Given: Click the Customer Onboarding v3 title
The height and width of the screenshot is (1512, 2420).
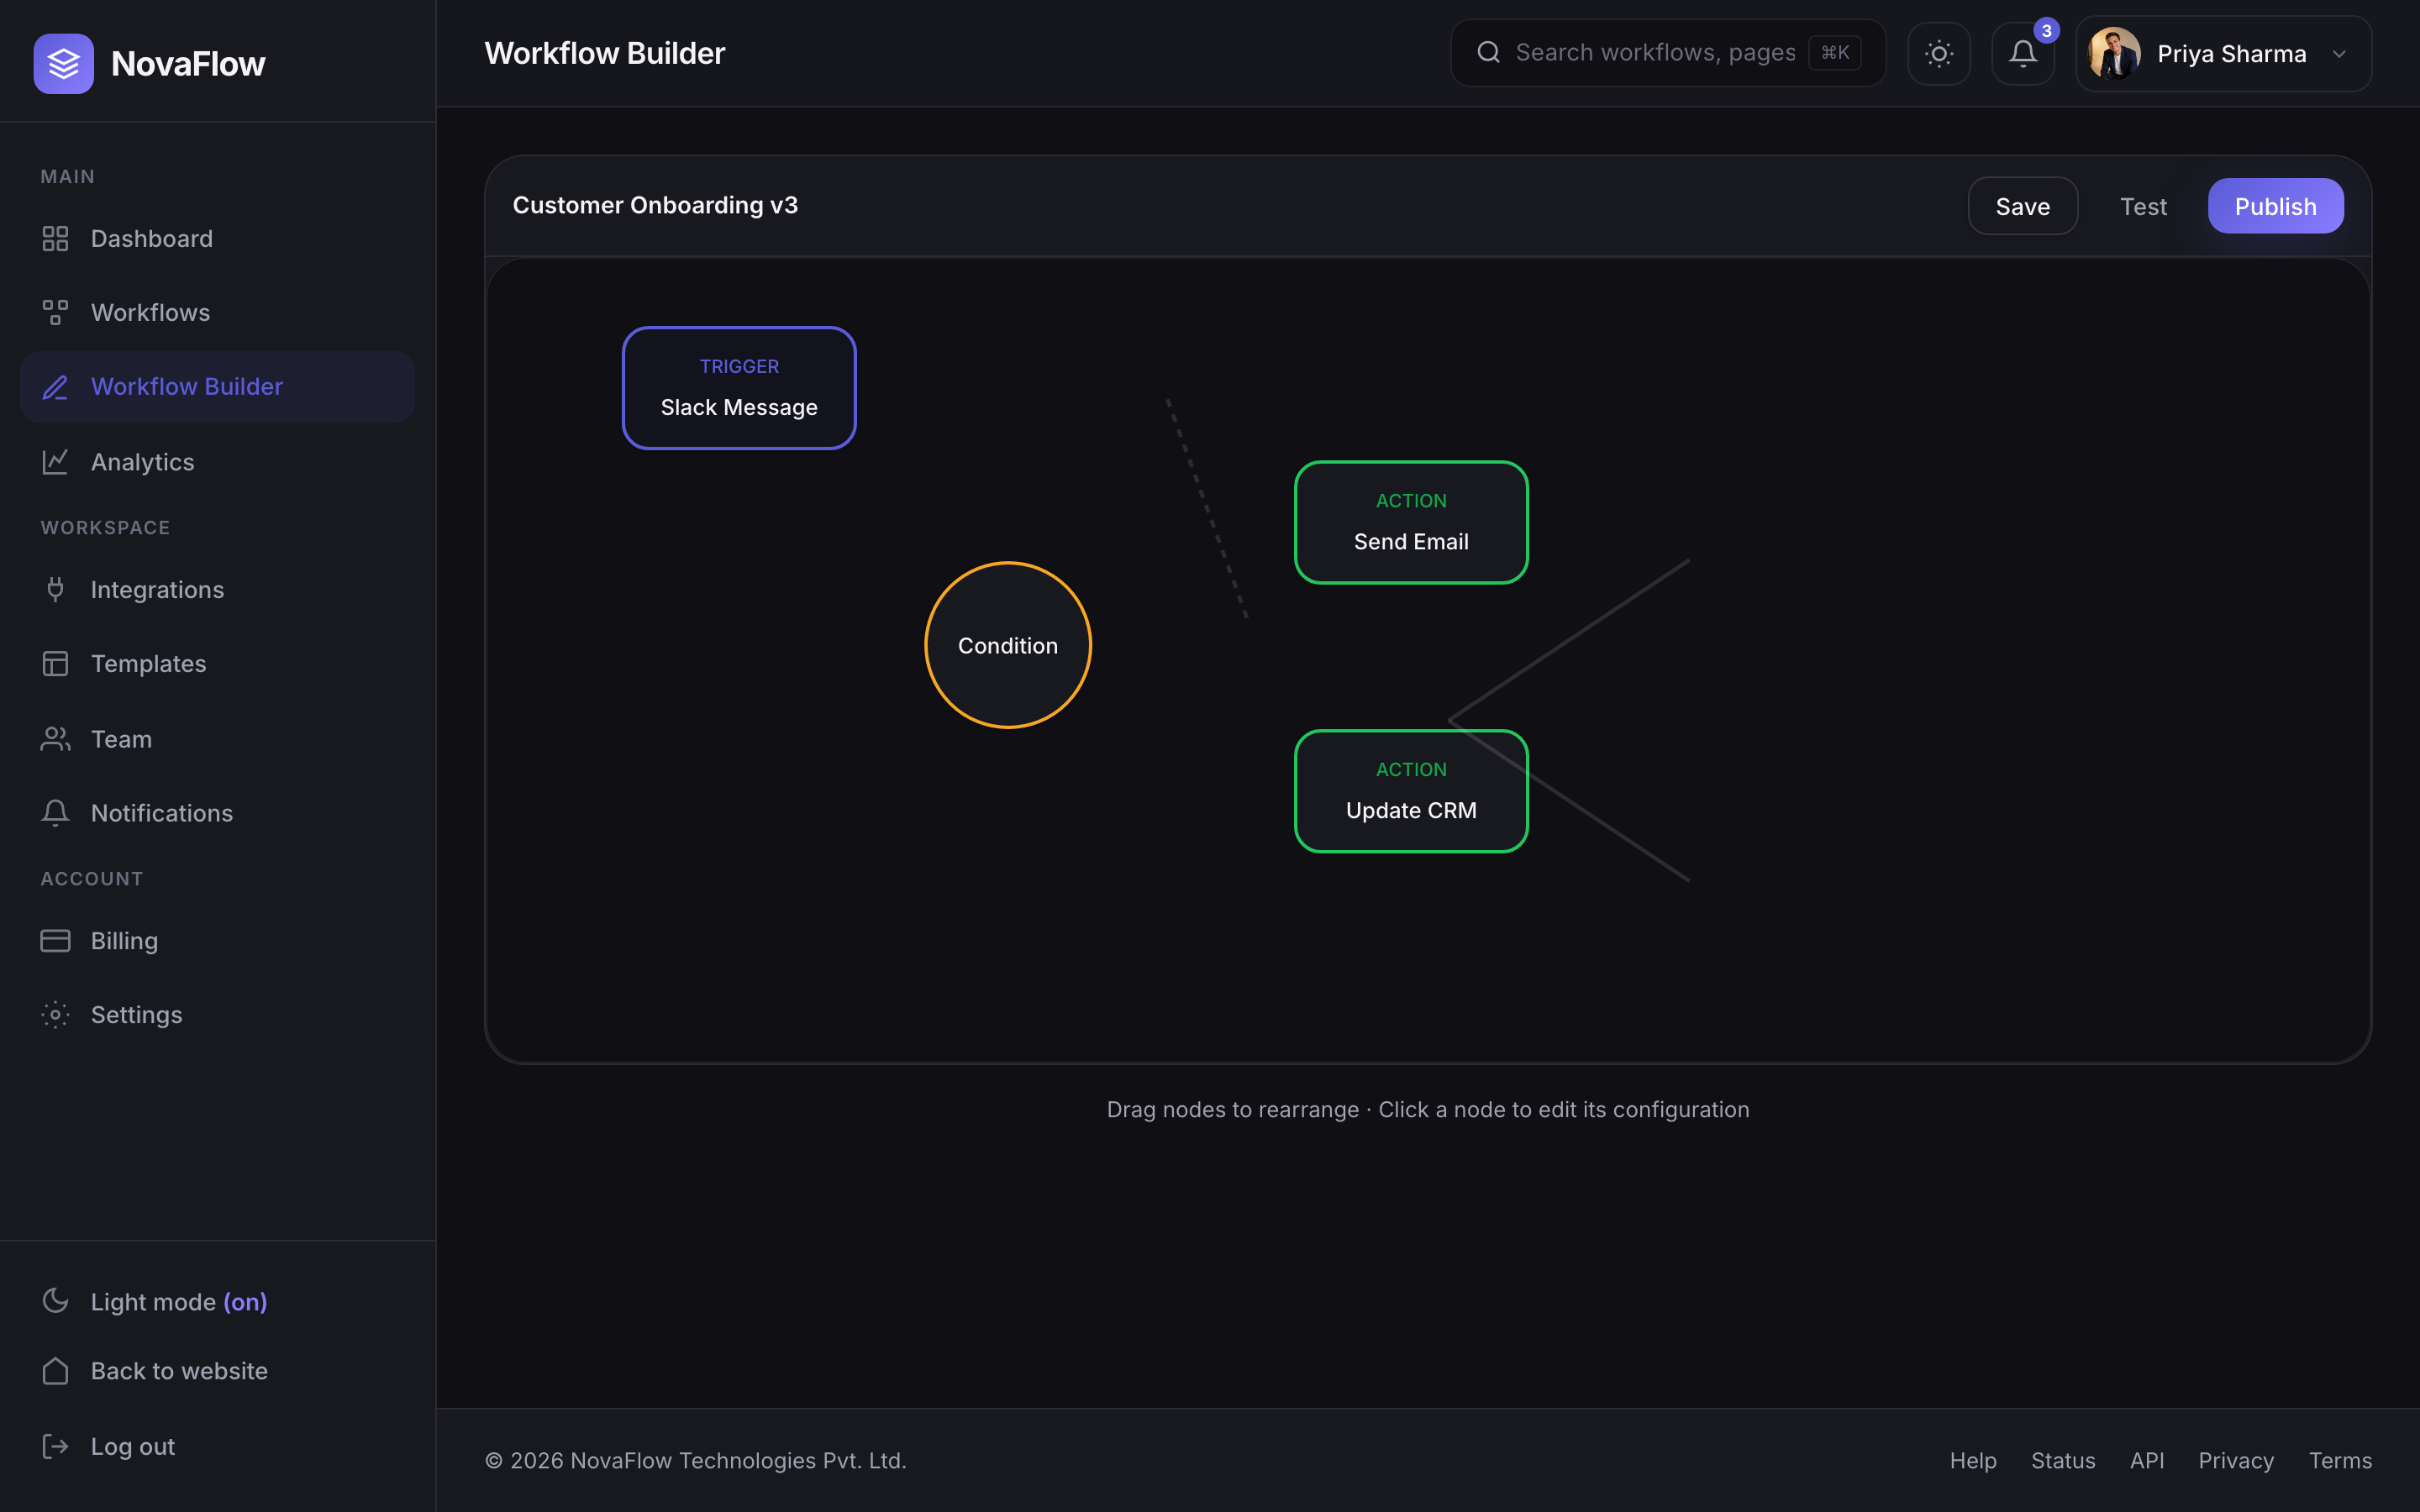Looking at the screenshot, I should [x=655, y=205].
